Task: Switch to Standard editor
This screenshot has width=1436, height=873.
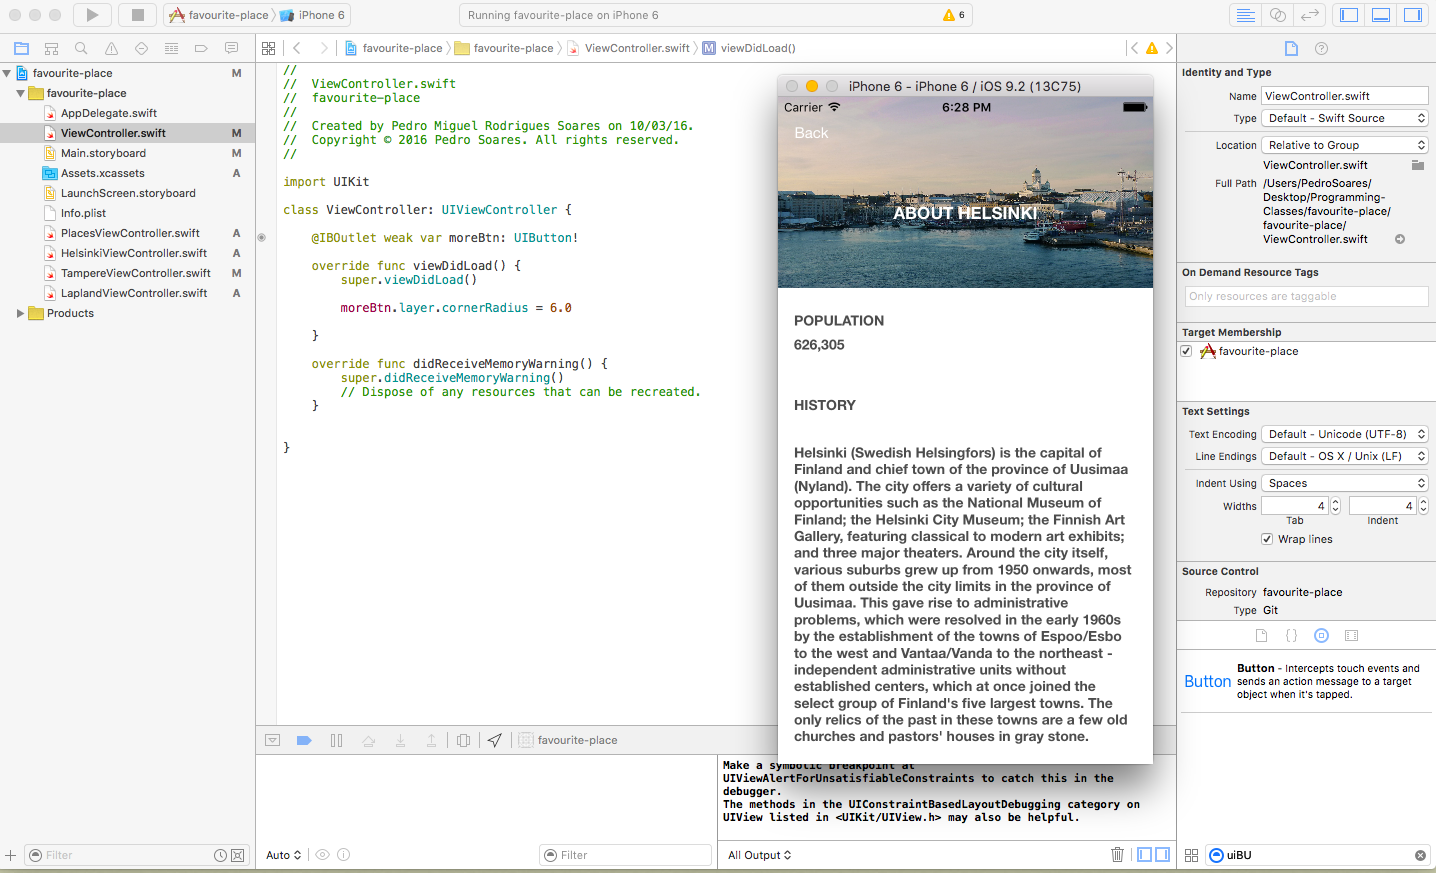Action: (1245, 15)
